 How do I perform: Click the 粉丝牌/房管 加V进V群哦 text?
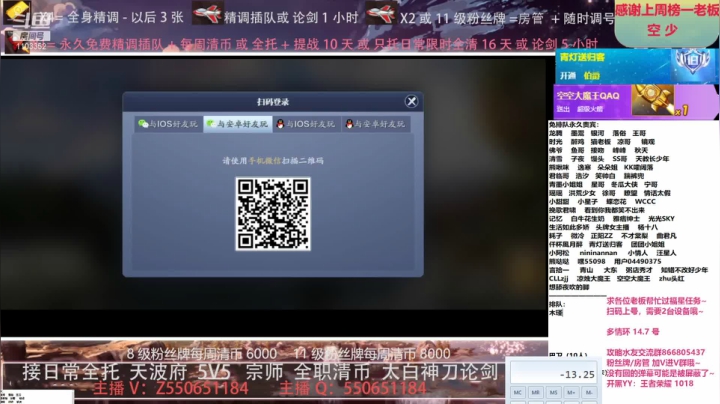pos(652,363)
